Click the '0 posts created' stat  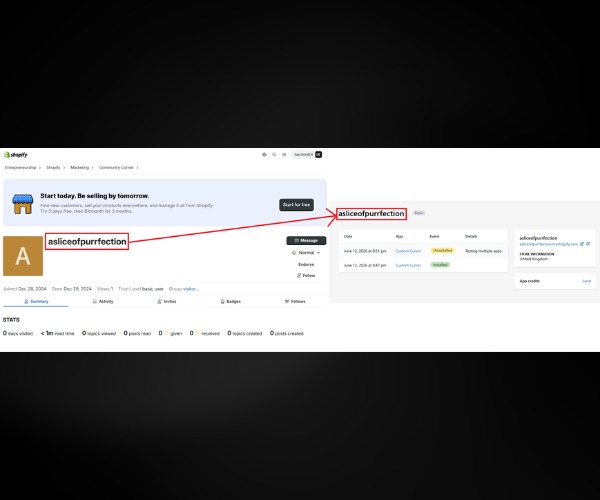287,333
